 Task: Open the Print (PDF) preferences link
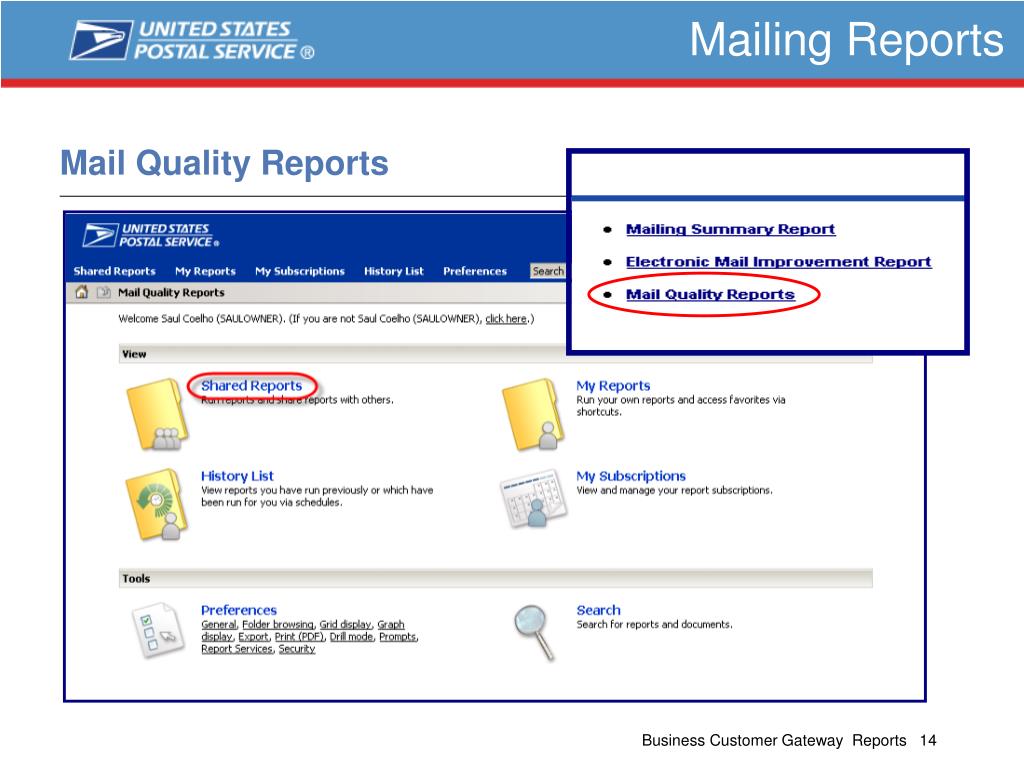click(299, 637)
